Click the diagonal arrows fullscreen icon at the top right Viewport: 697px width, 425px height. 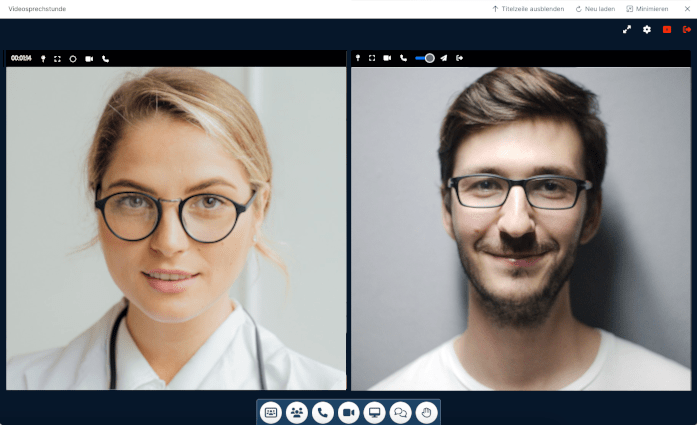(627, 29)
